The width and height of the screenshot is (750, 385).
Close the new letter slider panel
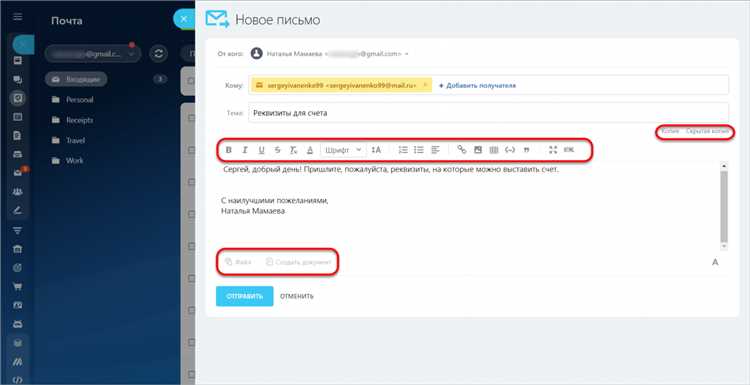pos(184,20)
